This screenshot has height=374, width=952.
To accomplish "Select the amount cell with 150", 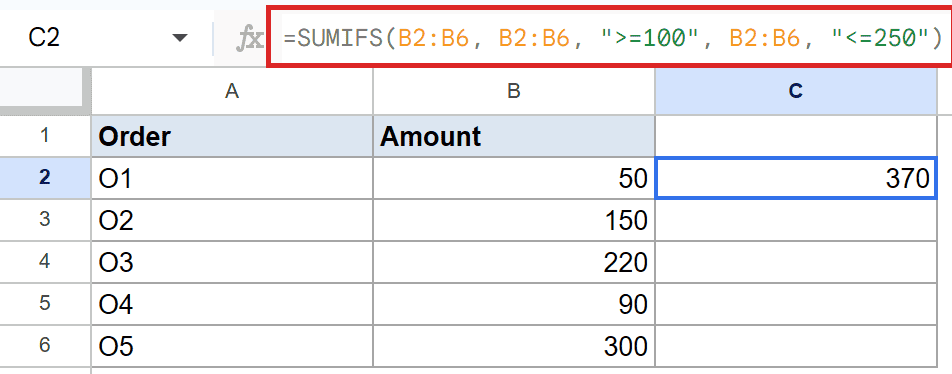I will tap(514, 220).
